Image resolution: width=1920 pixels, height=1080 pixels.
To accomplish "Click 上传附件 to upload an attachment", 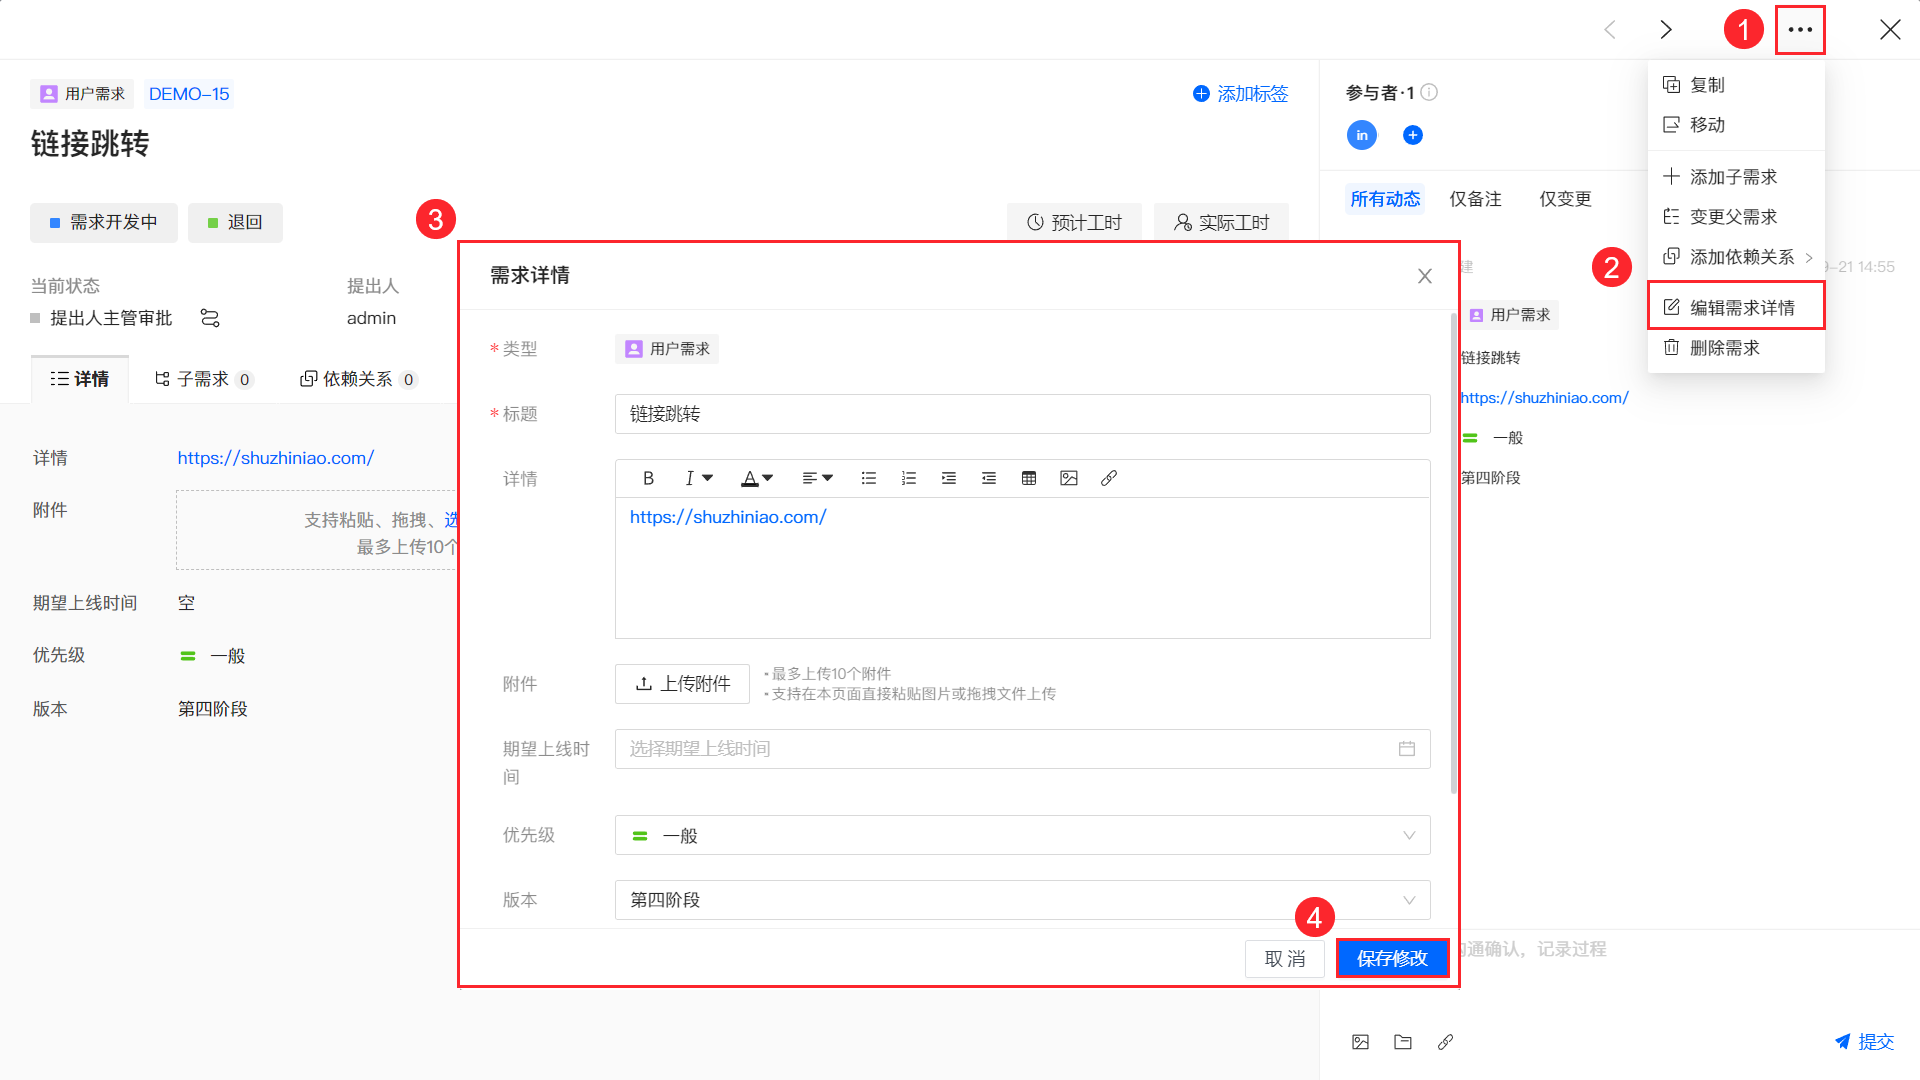I will click(x=682, y=683).
